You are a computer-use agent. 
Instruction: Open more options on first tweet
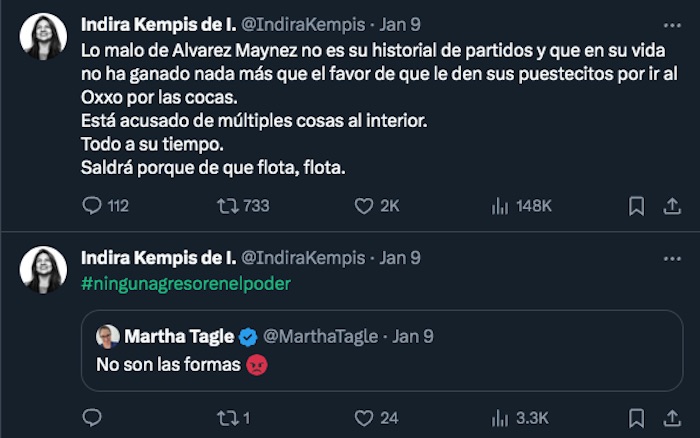670,21
